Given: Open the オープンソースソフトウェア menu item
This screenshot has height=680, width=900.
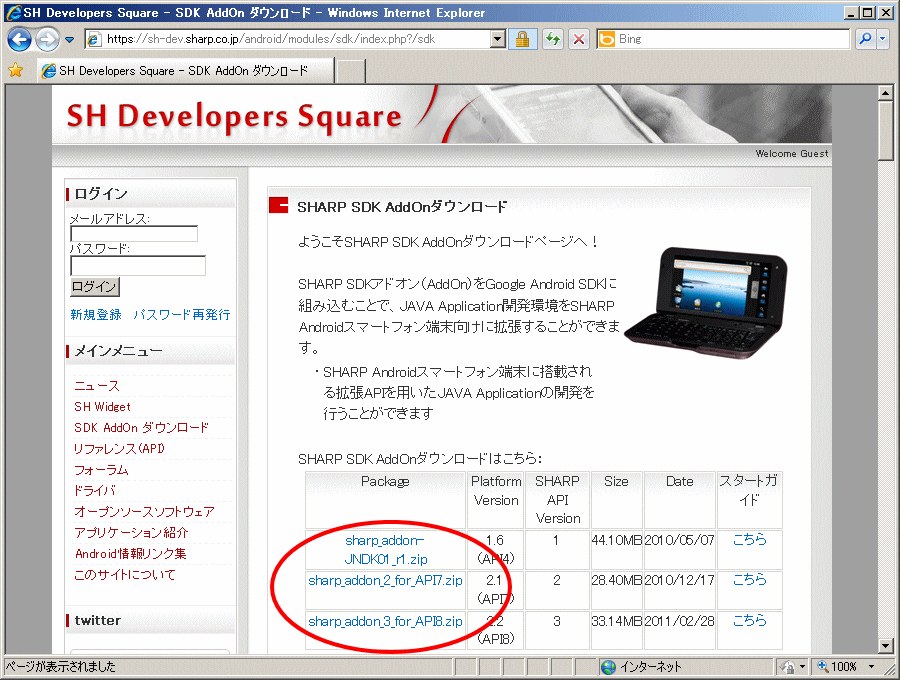Looking at the screenshot, I should (145, 511).
